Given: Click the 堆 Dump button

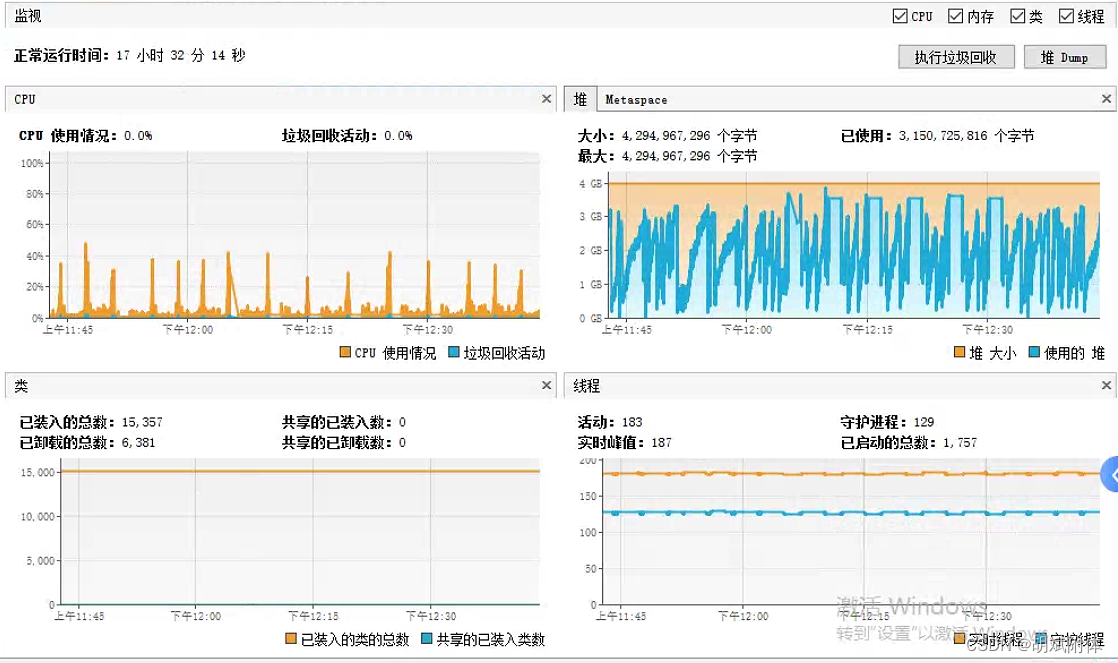Looking at the screenshot, I should [x=1065, y=57].
